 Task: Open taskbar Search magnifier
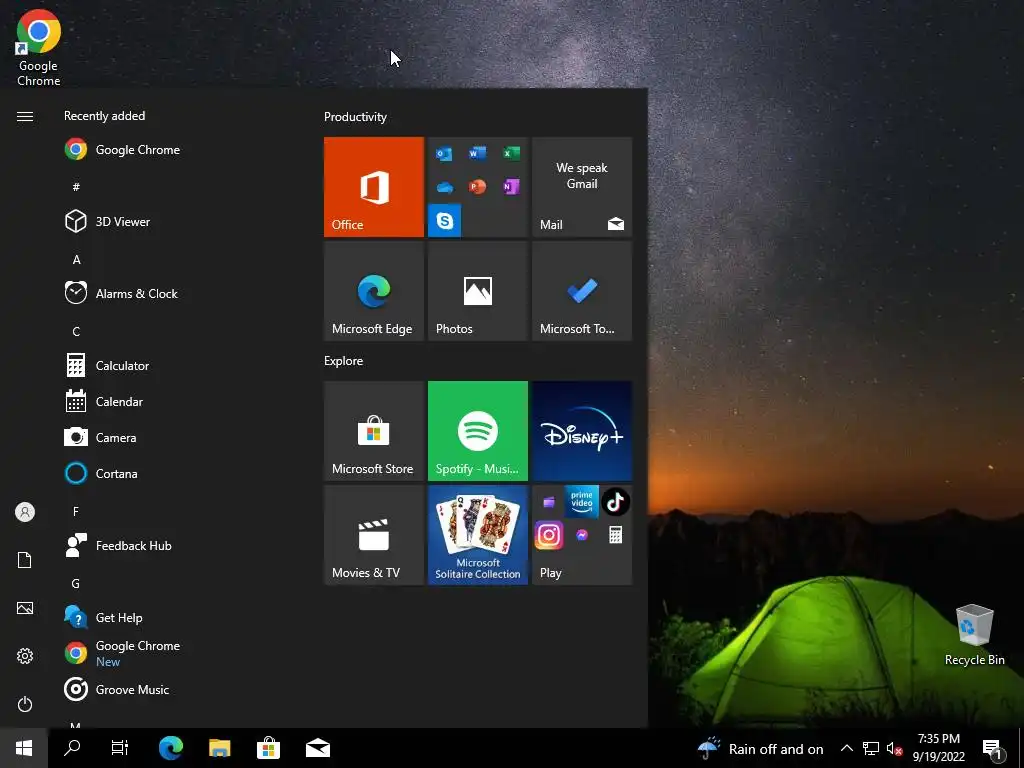[x=72, y=748]
